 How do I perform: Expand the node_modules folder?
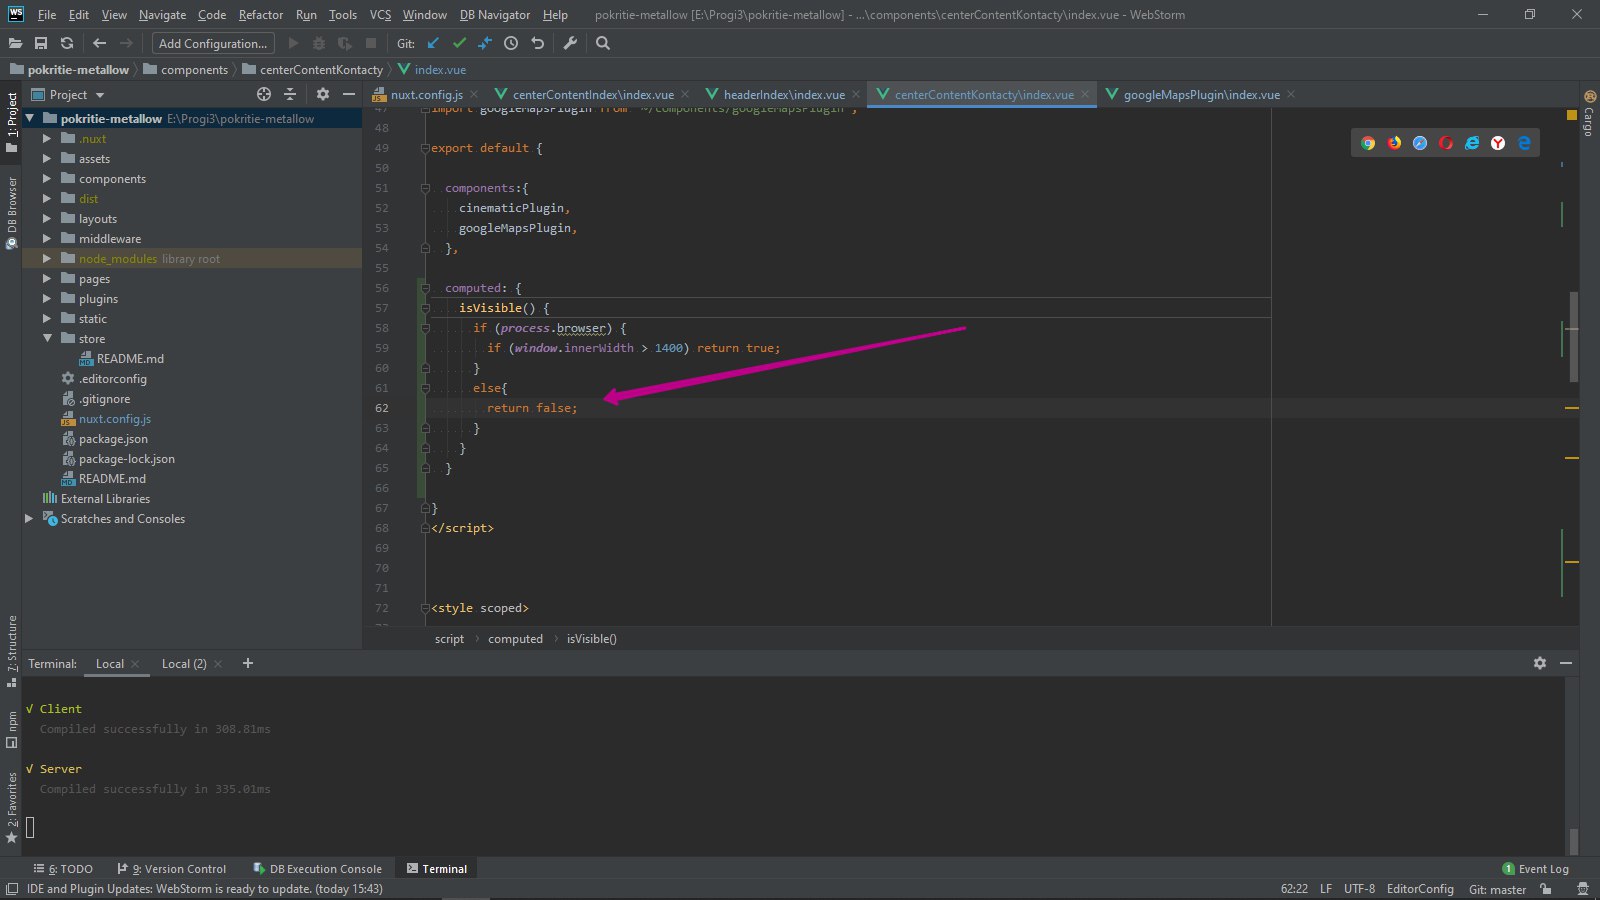[46, 259]
